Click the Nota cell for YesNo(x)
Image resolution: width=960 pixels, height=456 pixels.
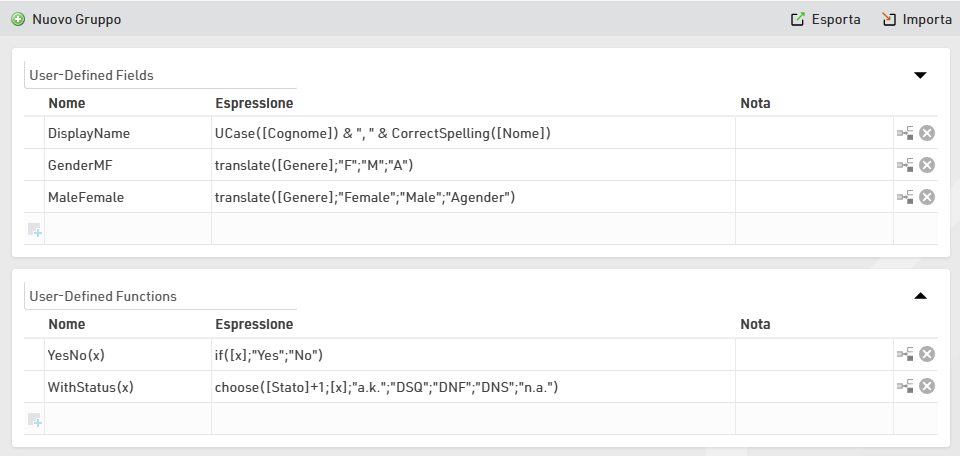click(x=813, y=354)
